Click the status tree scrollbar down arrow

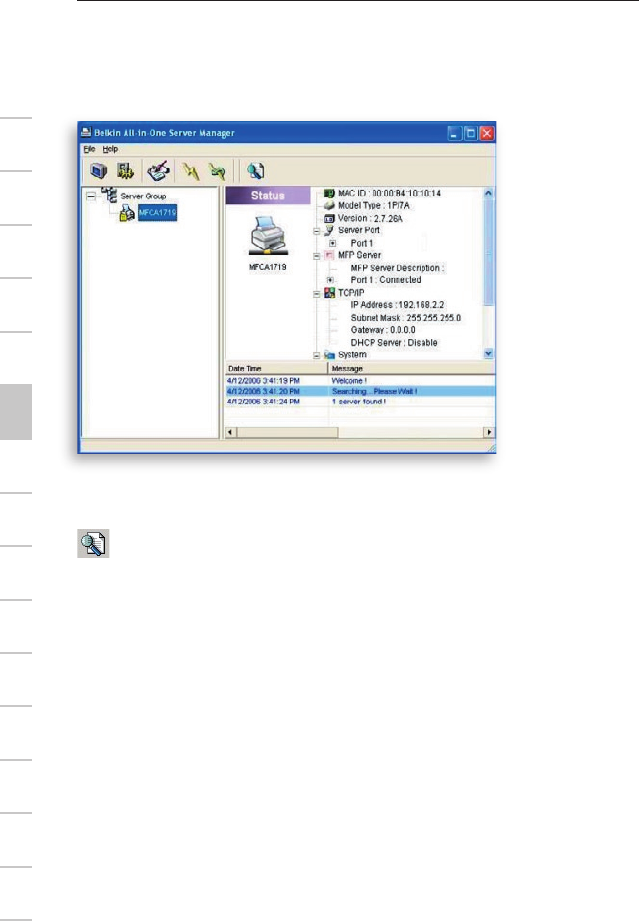pyautogui.click(x=488, y=354)
